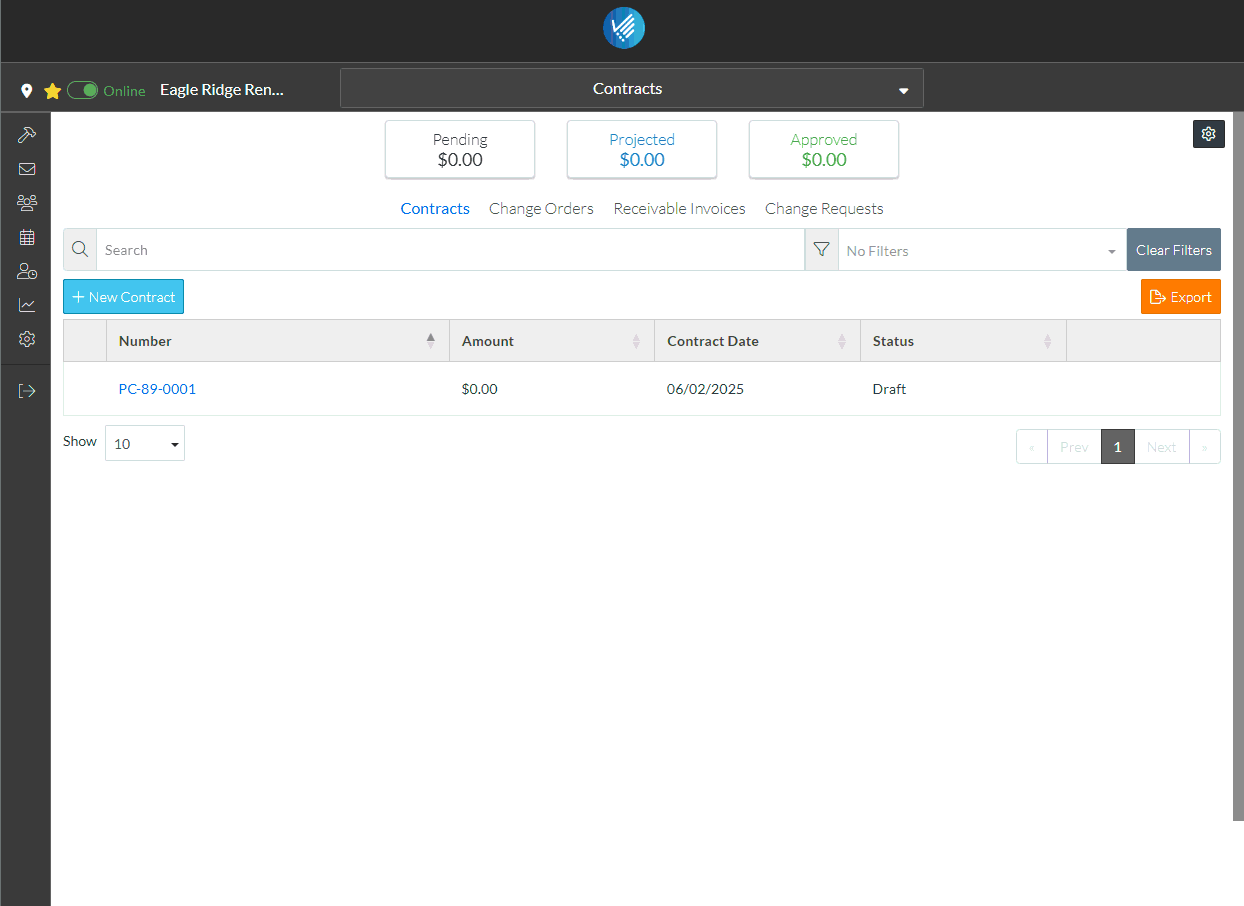Viewport: 1244px width, 906px height.
Task: Click the Next pagination button
Action: point(1162,447)
